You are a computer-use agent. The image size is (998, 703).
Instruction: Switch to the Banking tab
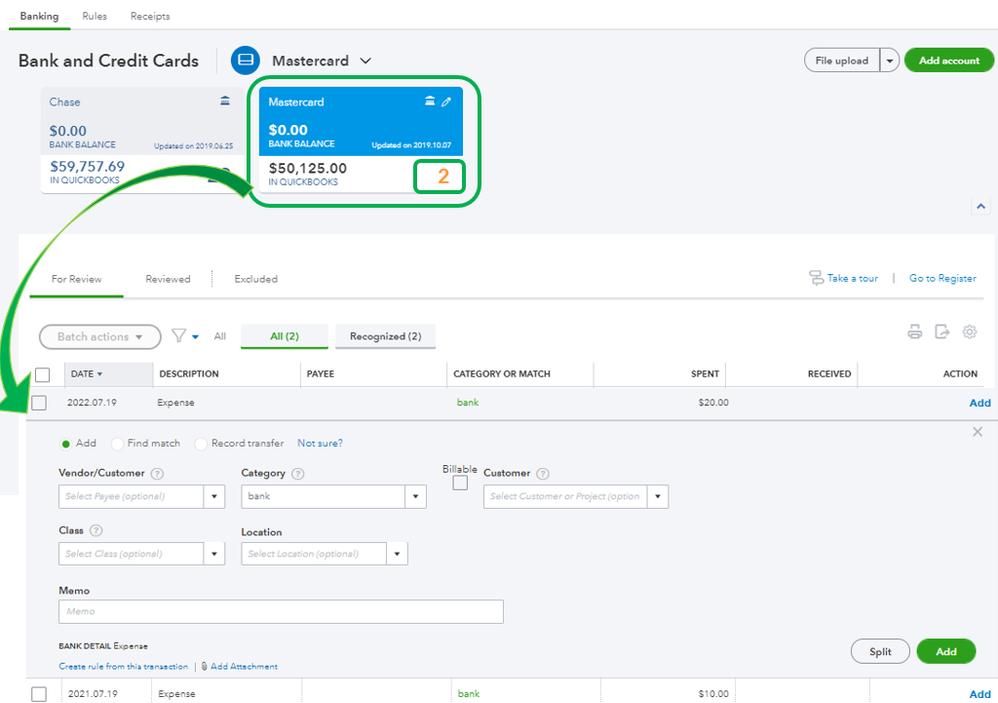pyautogui.click(x=39, y=16)
